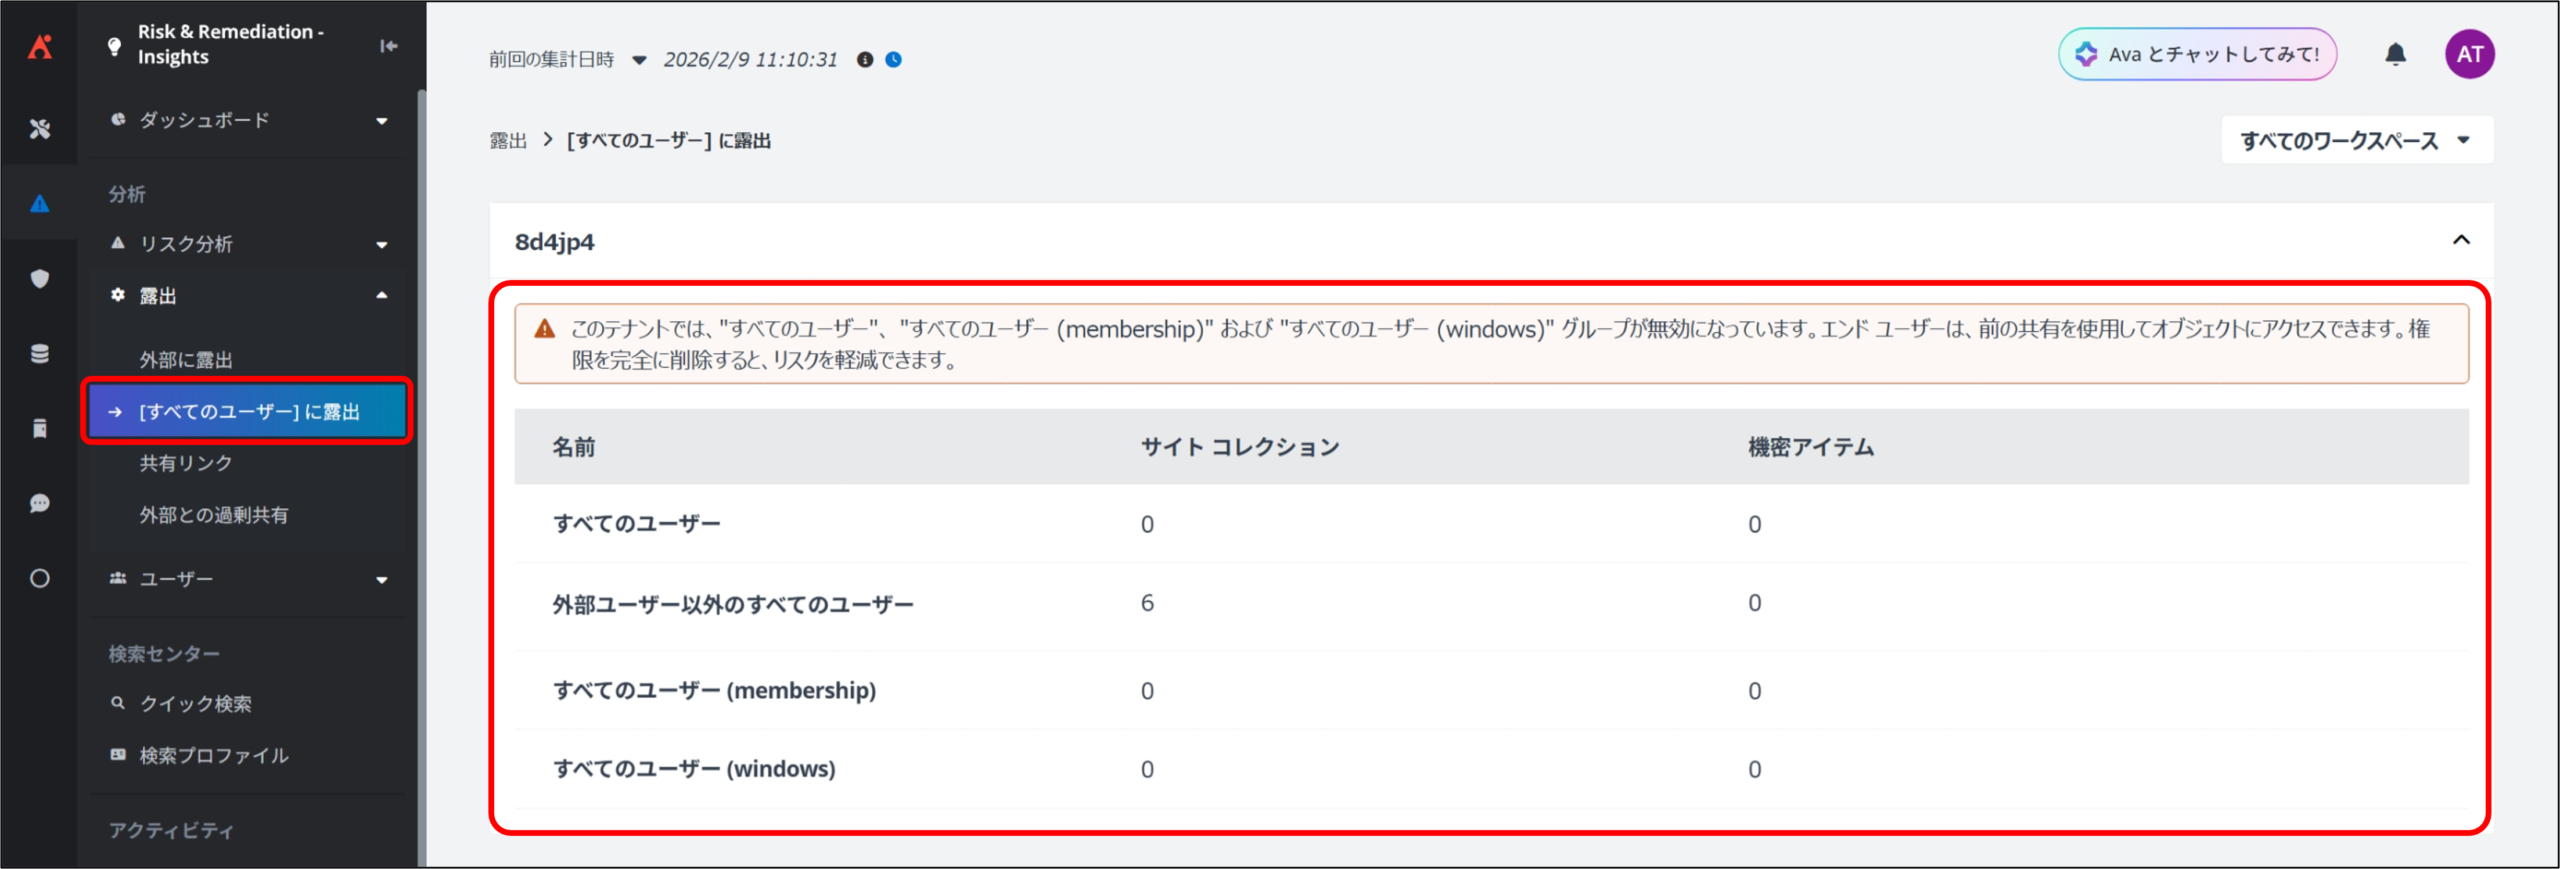Open the database stack icon in left rail
This screenshot has height=869, width=2560.
pos(40,354)
